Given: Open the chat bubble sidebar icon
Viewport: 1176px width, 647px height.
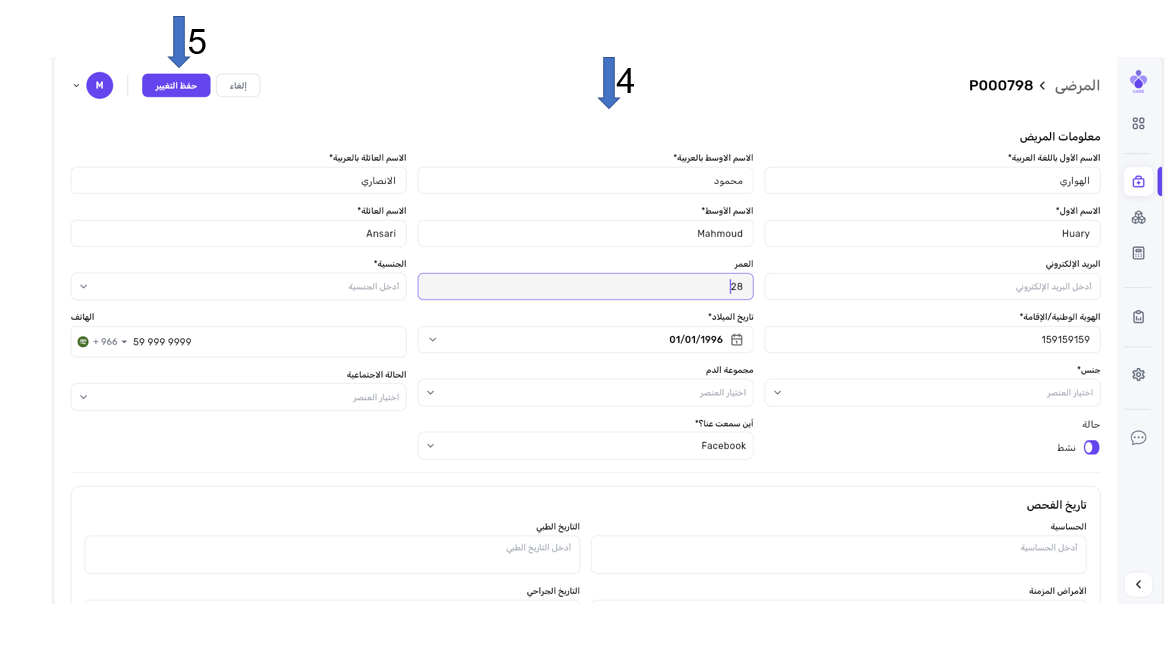Looking at the screenshot, I should 1138,437.
